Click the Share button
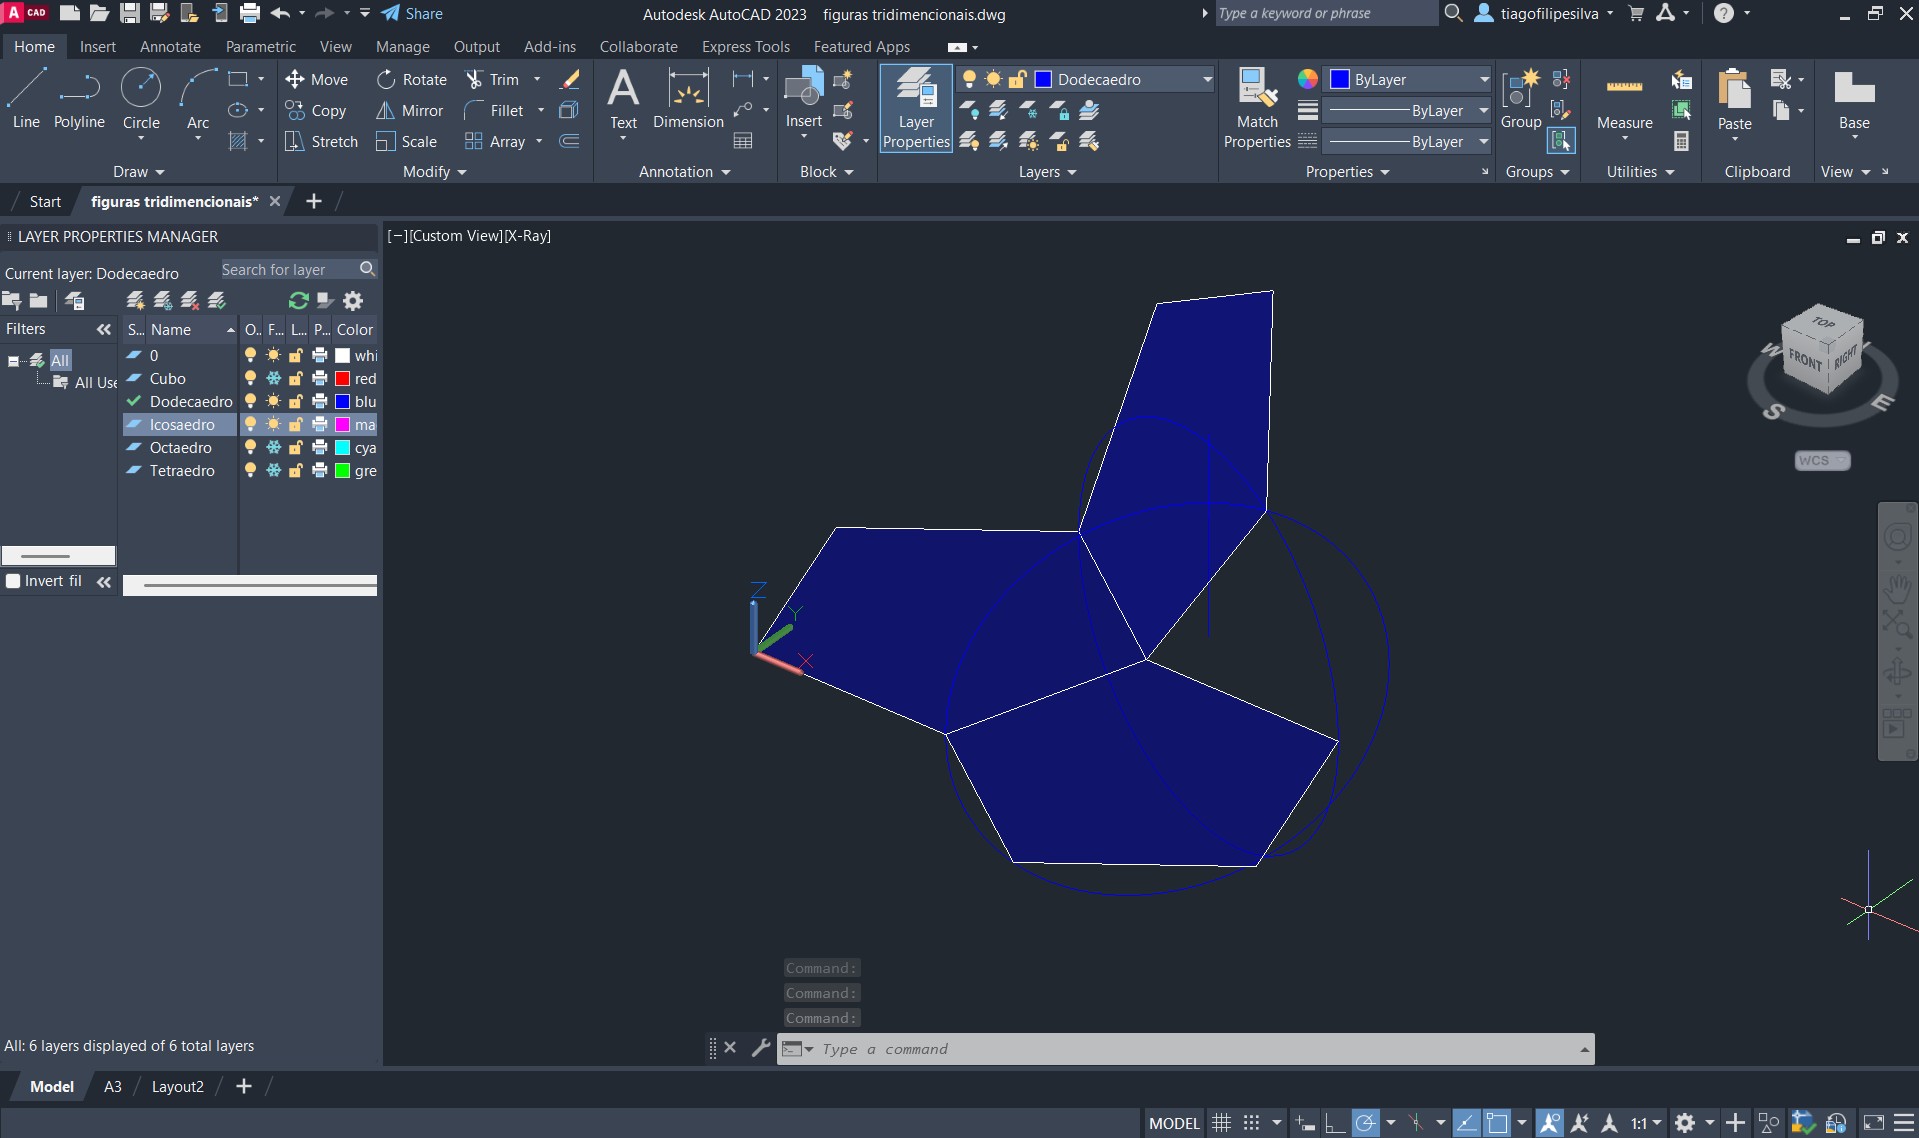The width and height of the screenshot is (1919, 1138). pos(412,14)
